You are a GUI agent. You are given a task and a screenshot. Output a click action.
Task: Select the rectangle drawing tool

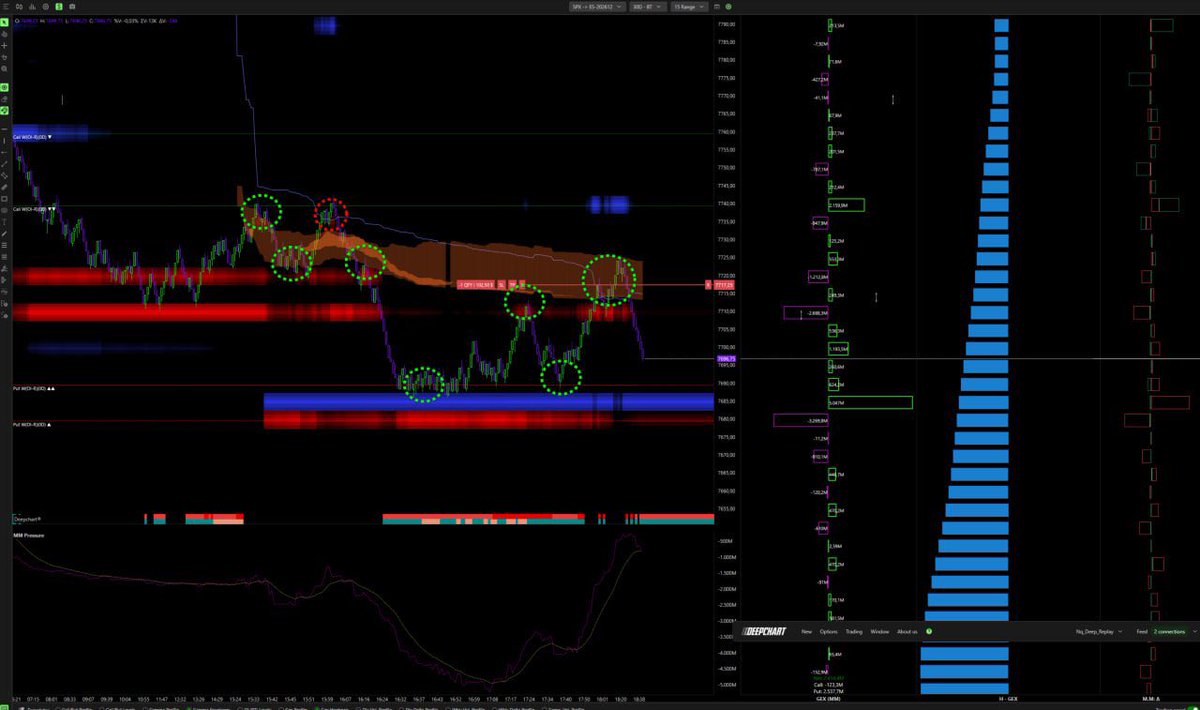5,198
